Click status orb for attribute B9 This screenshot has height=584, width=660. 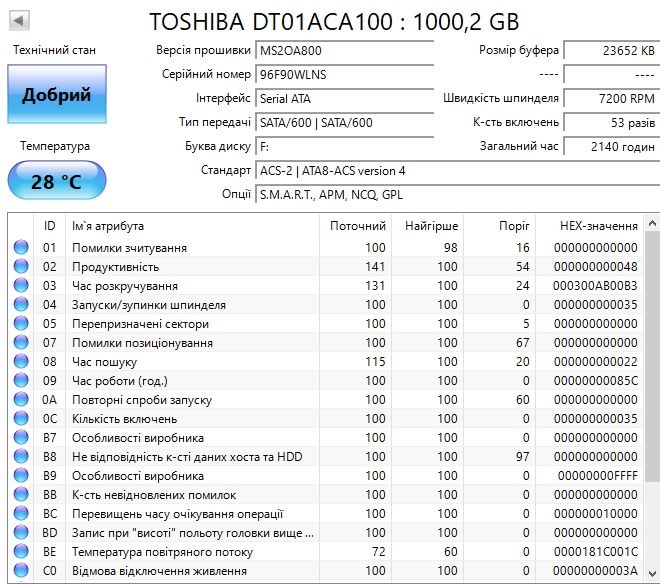pos(21,475)
